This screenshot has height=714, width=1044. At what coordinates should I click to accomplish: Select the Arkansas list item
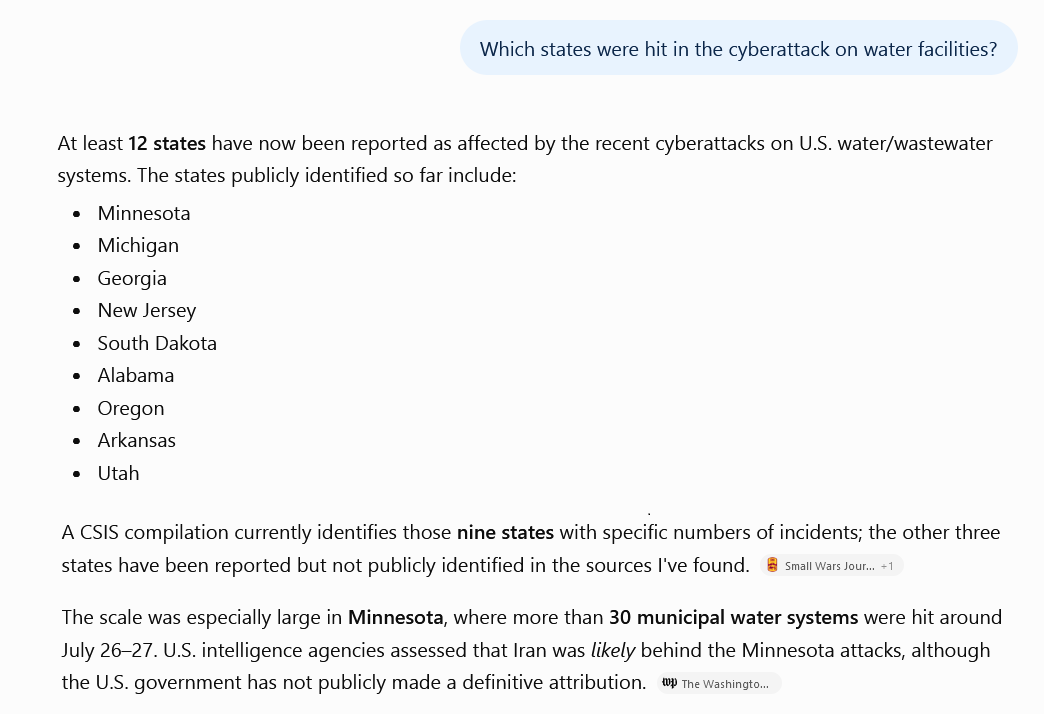coord(136,440)
